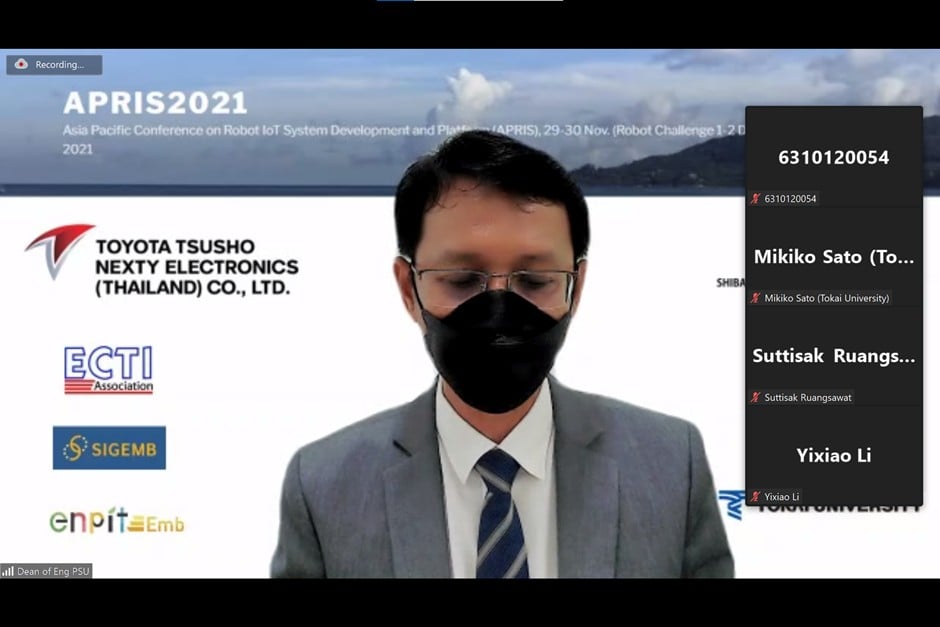Click the small "Suttisak Ruangsawat" name label
This screenshot has height=627, width=940.
point(808,397)
